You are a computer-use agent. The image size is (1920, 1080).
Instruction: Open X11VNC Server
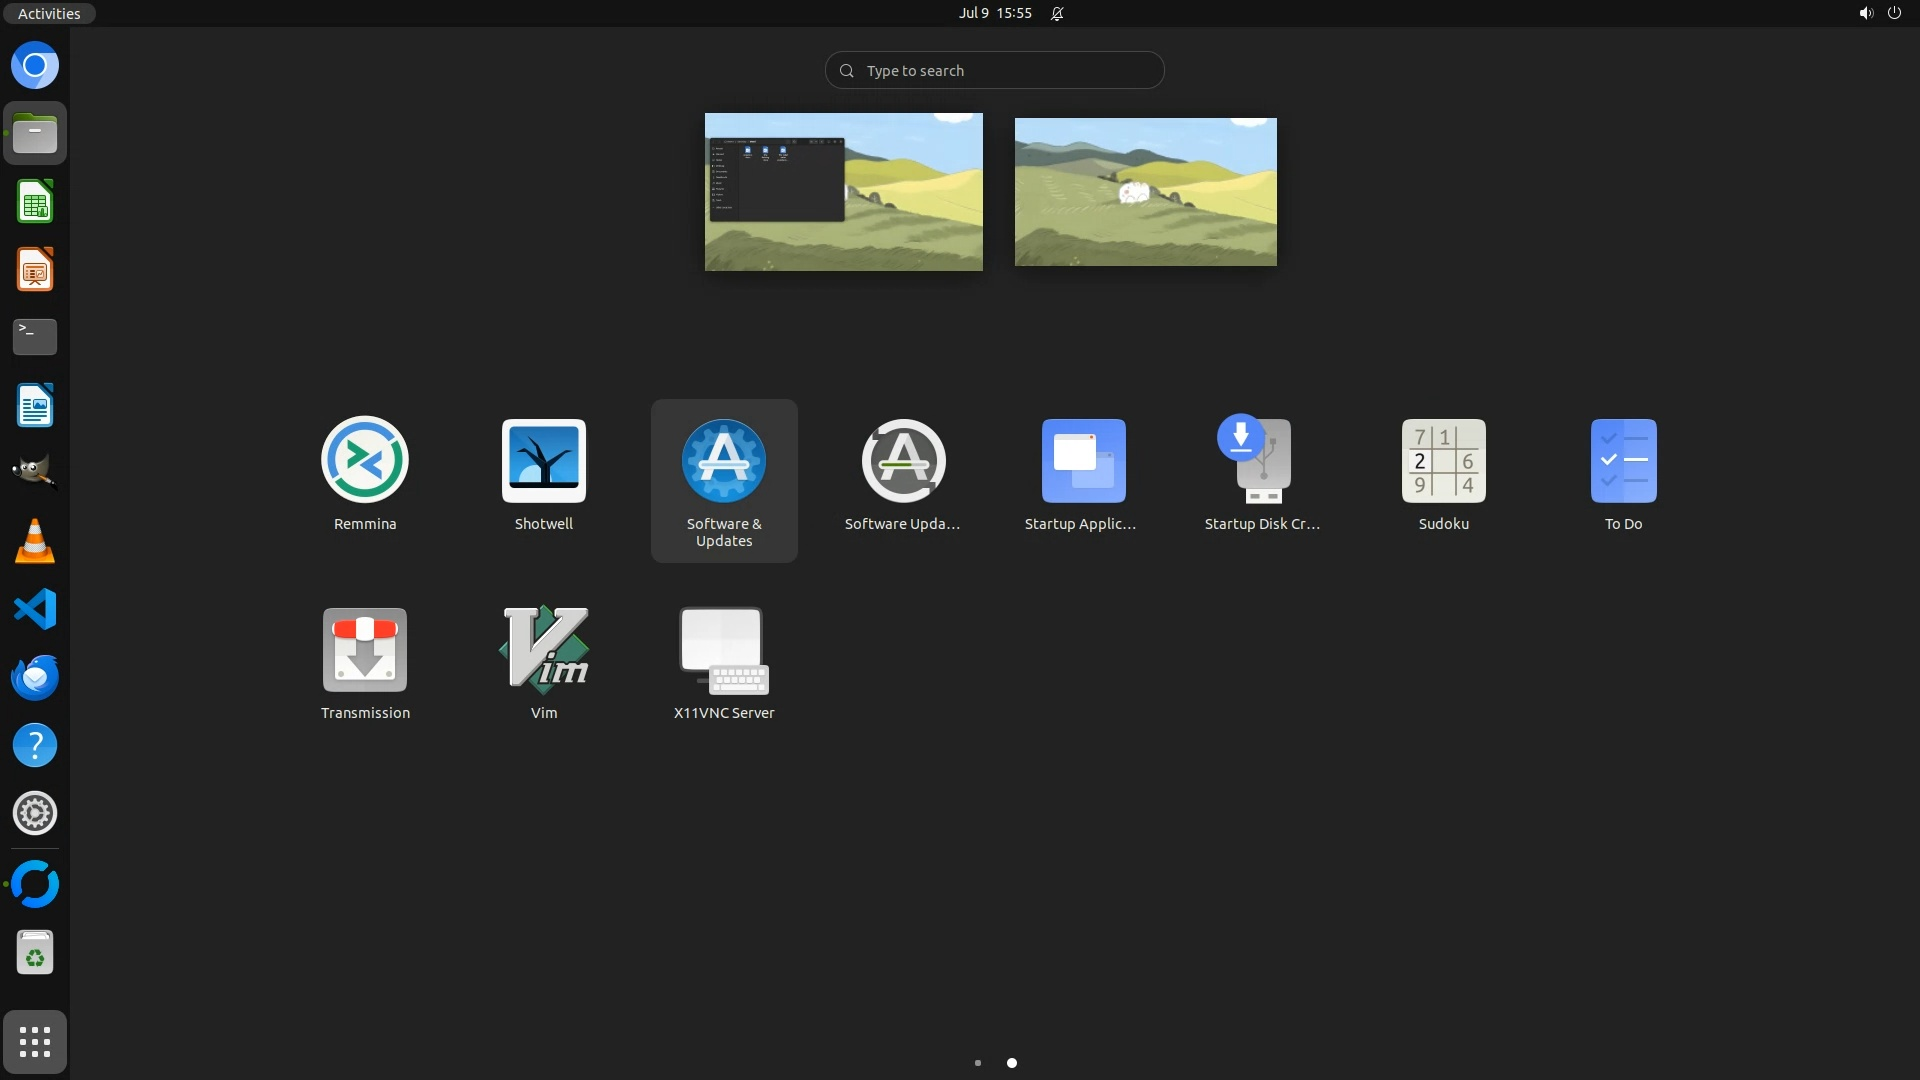tap(724, 650)
